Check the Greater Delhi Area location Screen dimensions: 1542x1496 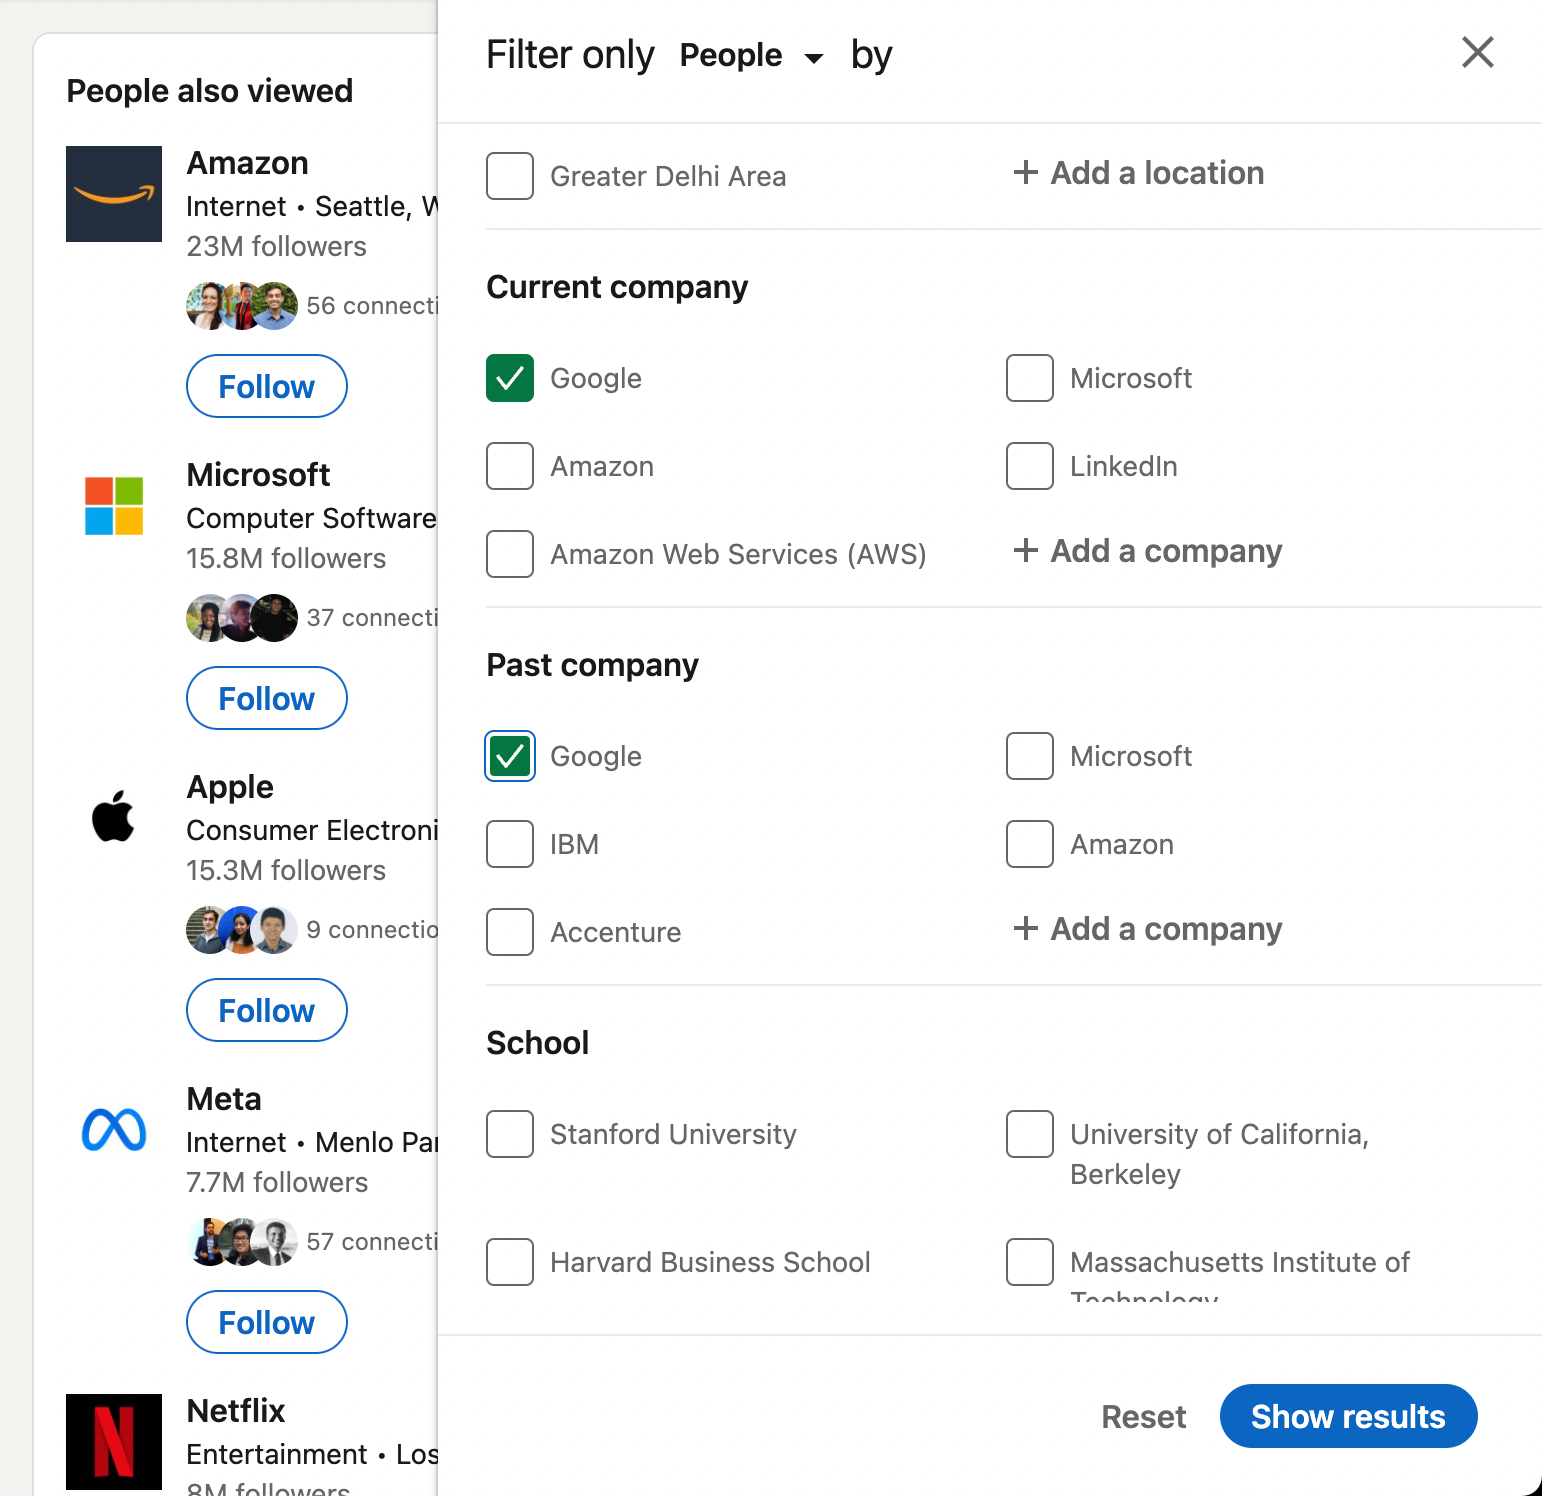tap(510, 176)
